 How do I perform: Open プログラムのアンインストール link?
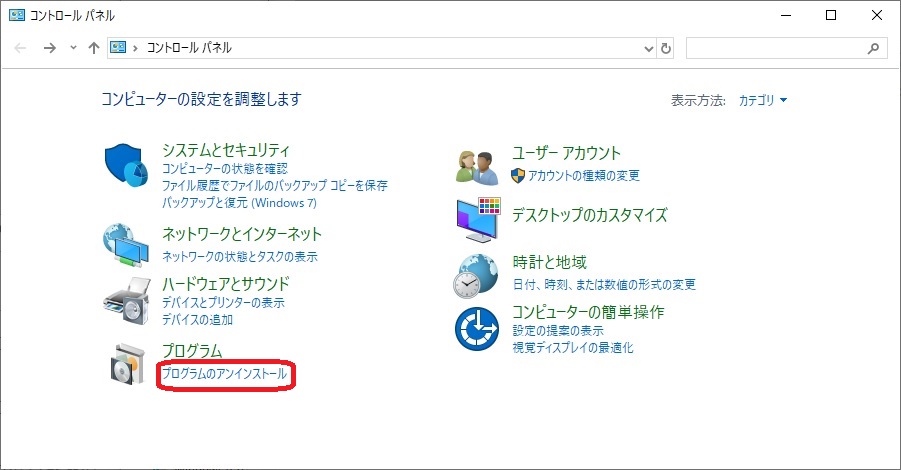coord(224,374)
